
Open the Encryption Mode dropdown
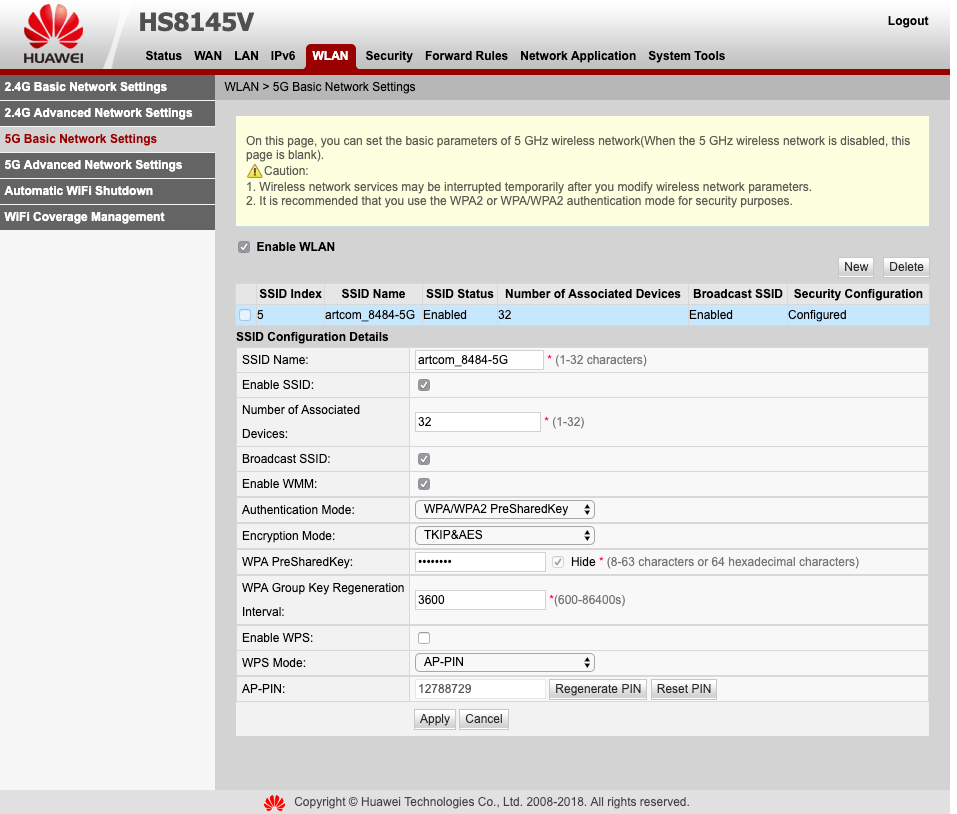[x=505, y=536]
